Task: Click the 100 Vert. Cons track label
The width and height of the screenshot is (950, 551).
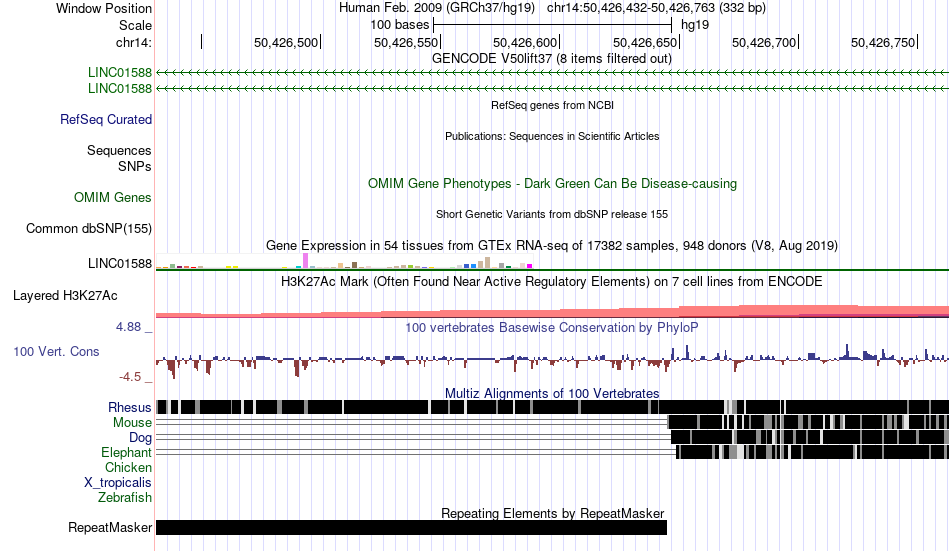Action: click(56, 352)
